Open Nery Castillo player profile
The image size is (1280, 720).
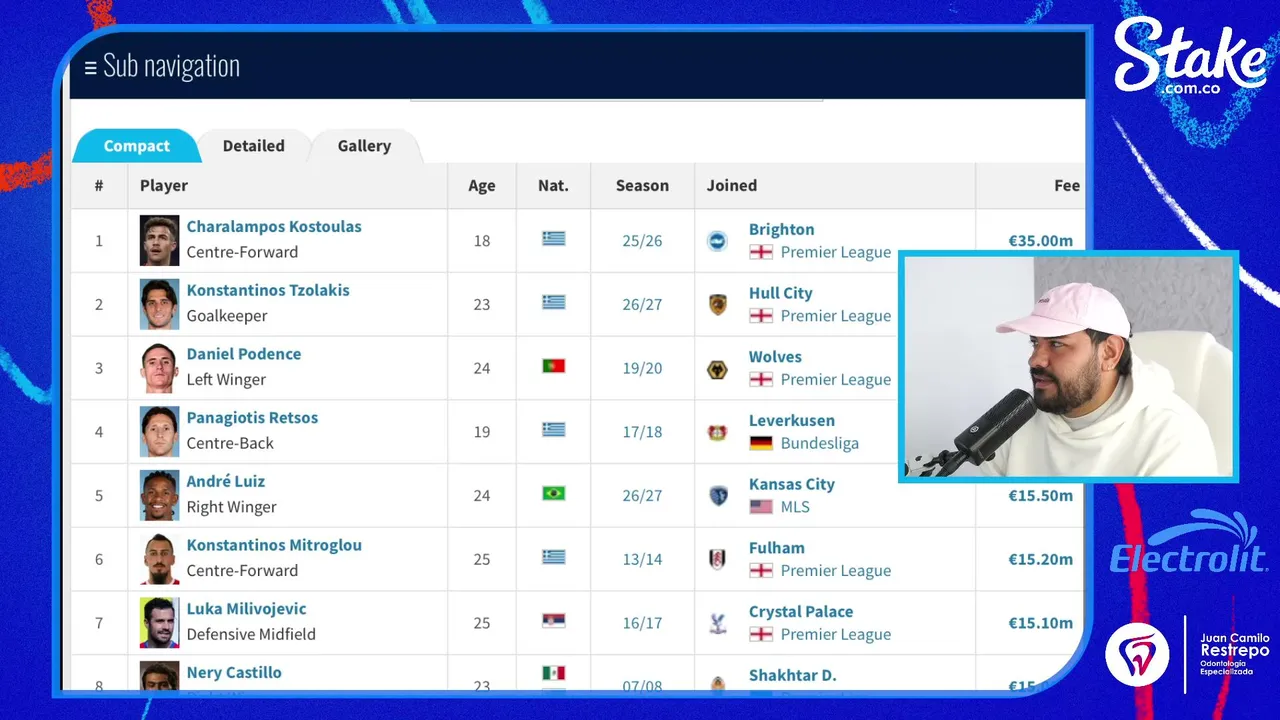pos(234,672)
